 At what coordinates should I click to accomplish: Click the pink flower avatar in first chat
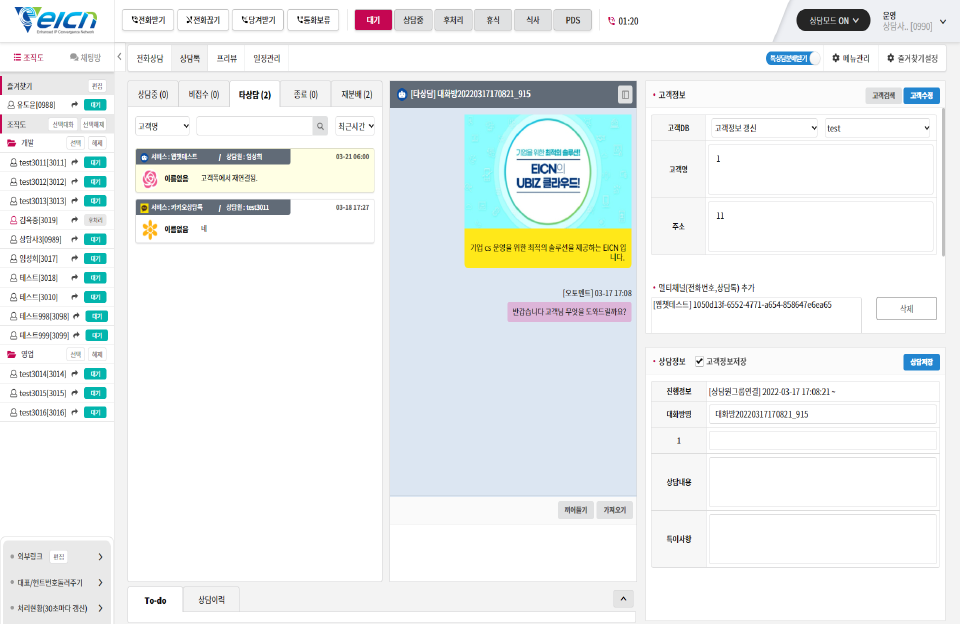coord(150,178)
